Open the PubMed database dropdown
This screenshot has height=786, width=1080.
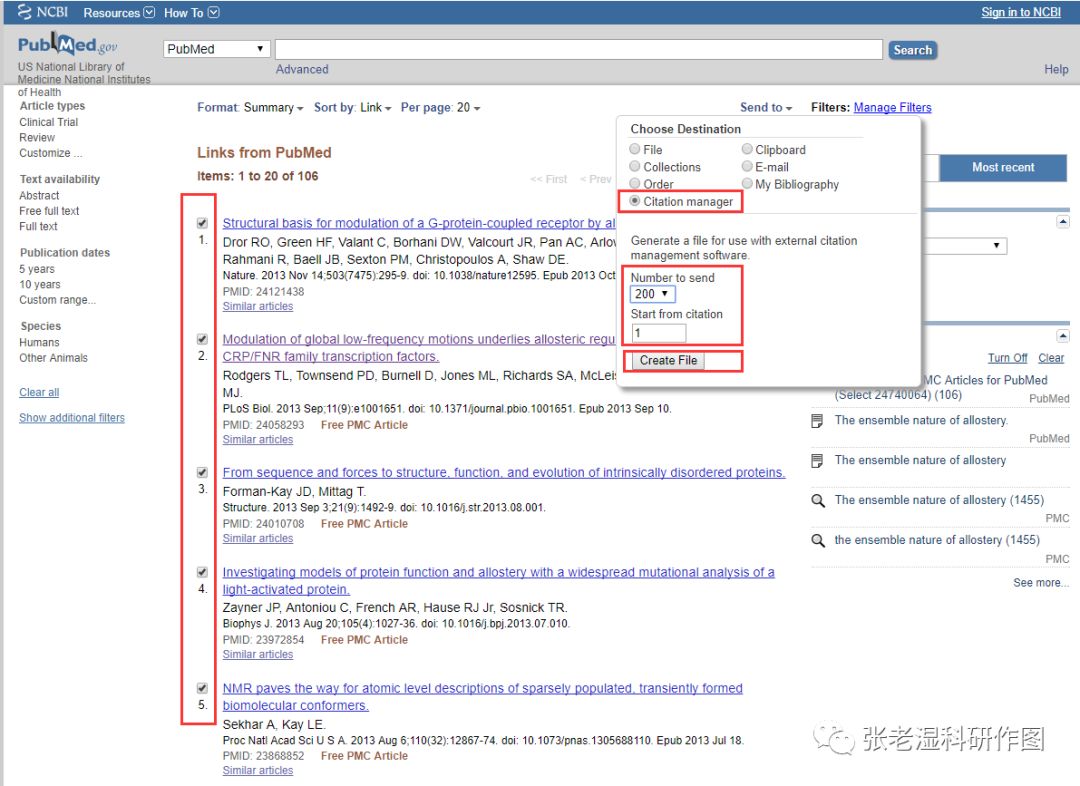tap(216, 49)
